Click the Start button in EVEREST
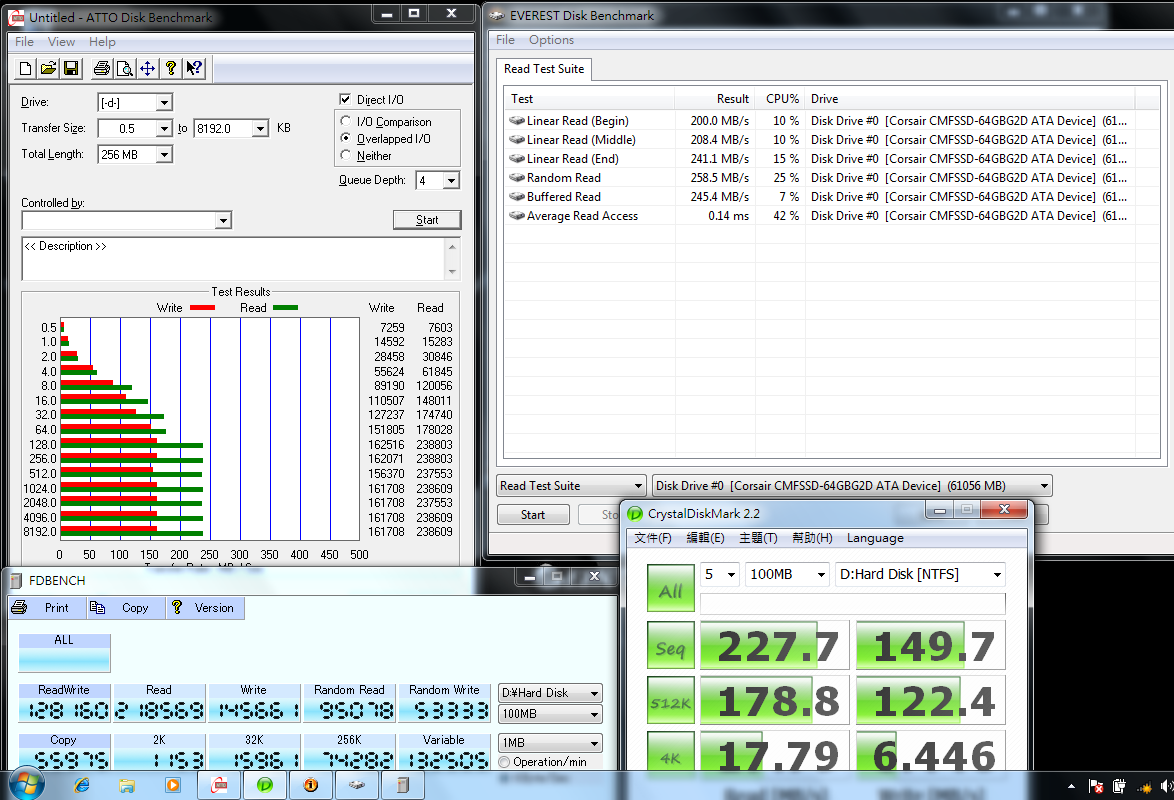1174x800 pixels. [x=533, y=515]
